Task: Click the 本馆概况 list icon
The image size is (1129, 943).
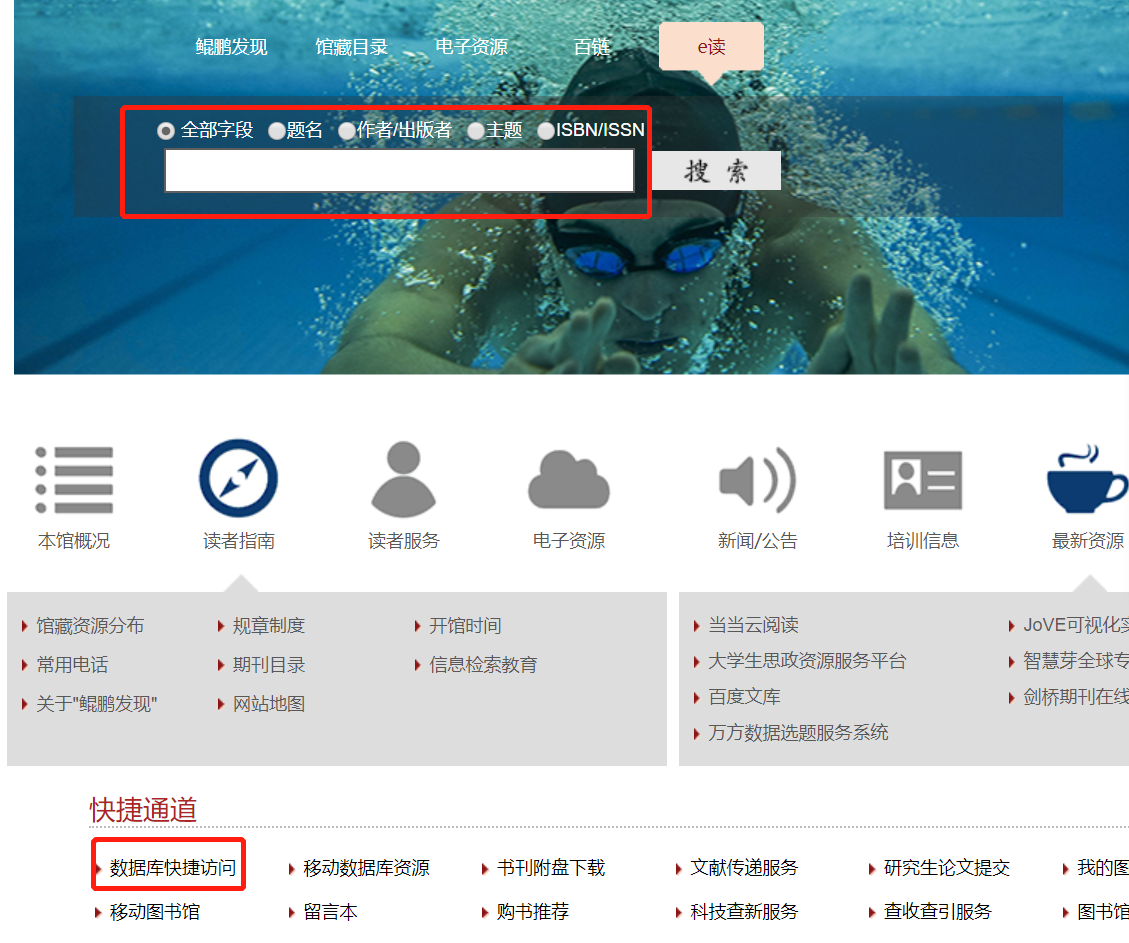Action: point(74,479)
